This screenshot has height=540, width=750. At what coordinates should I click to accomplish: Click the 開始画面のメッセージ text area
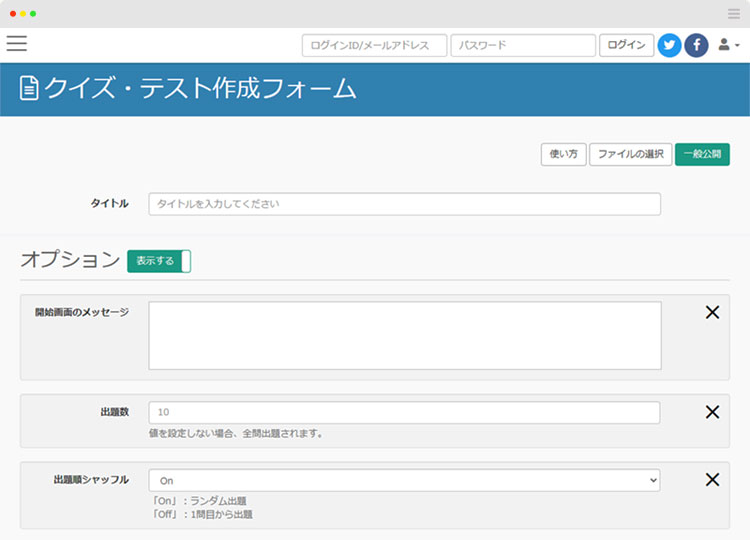point(404,336)
